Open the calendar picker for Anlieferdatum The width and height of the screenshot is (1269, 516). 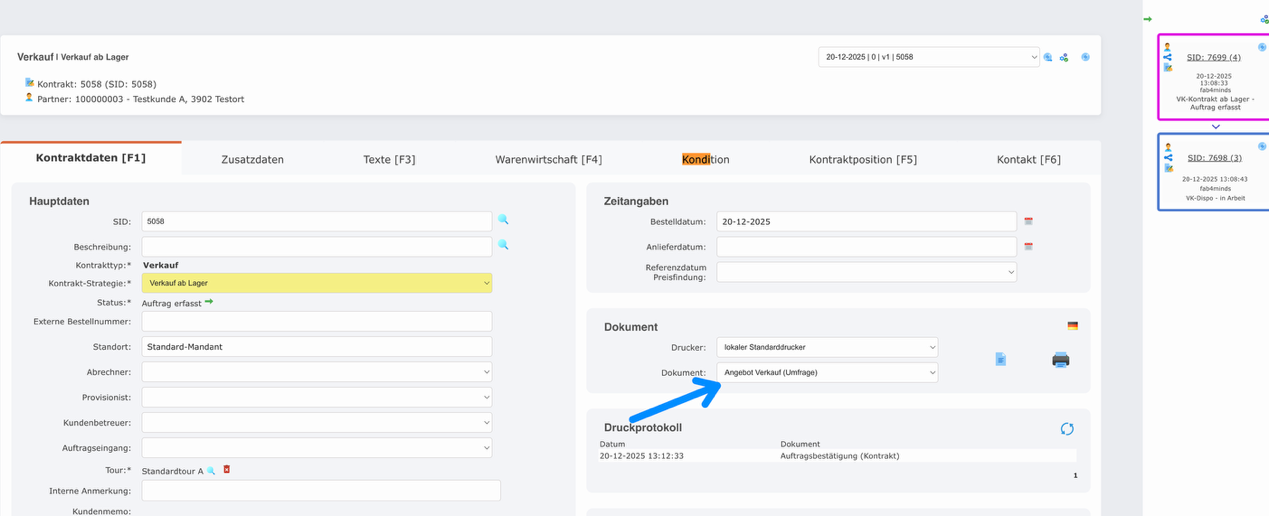tap(1028, 246)
